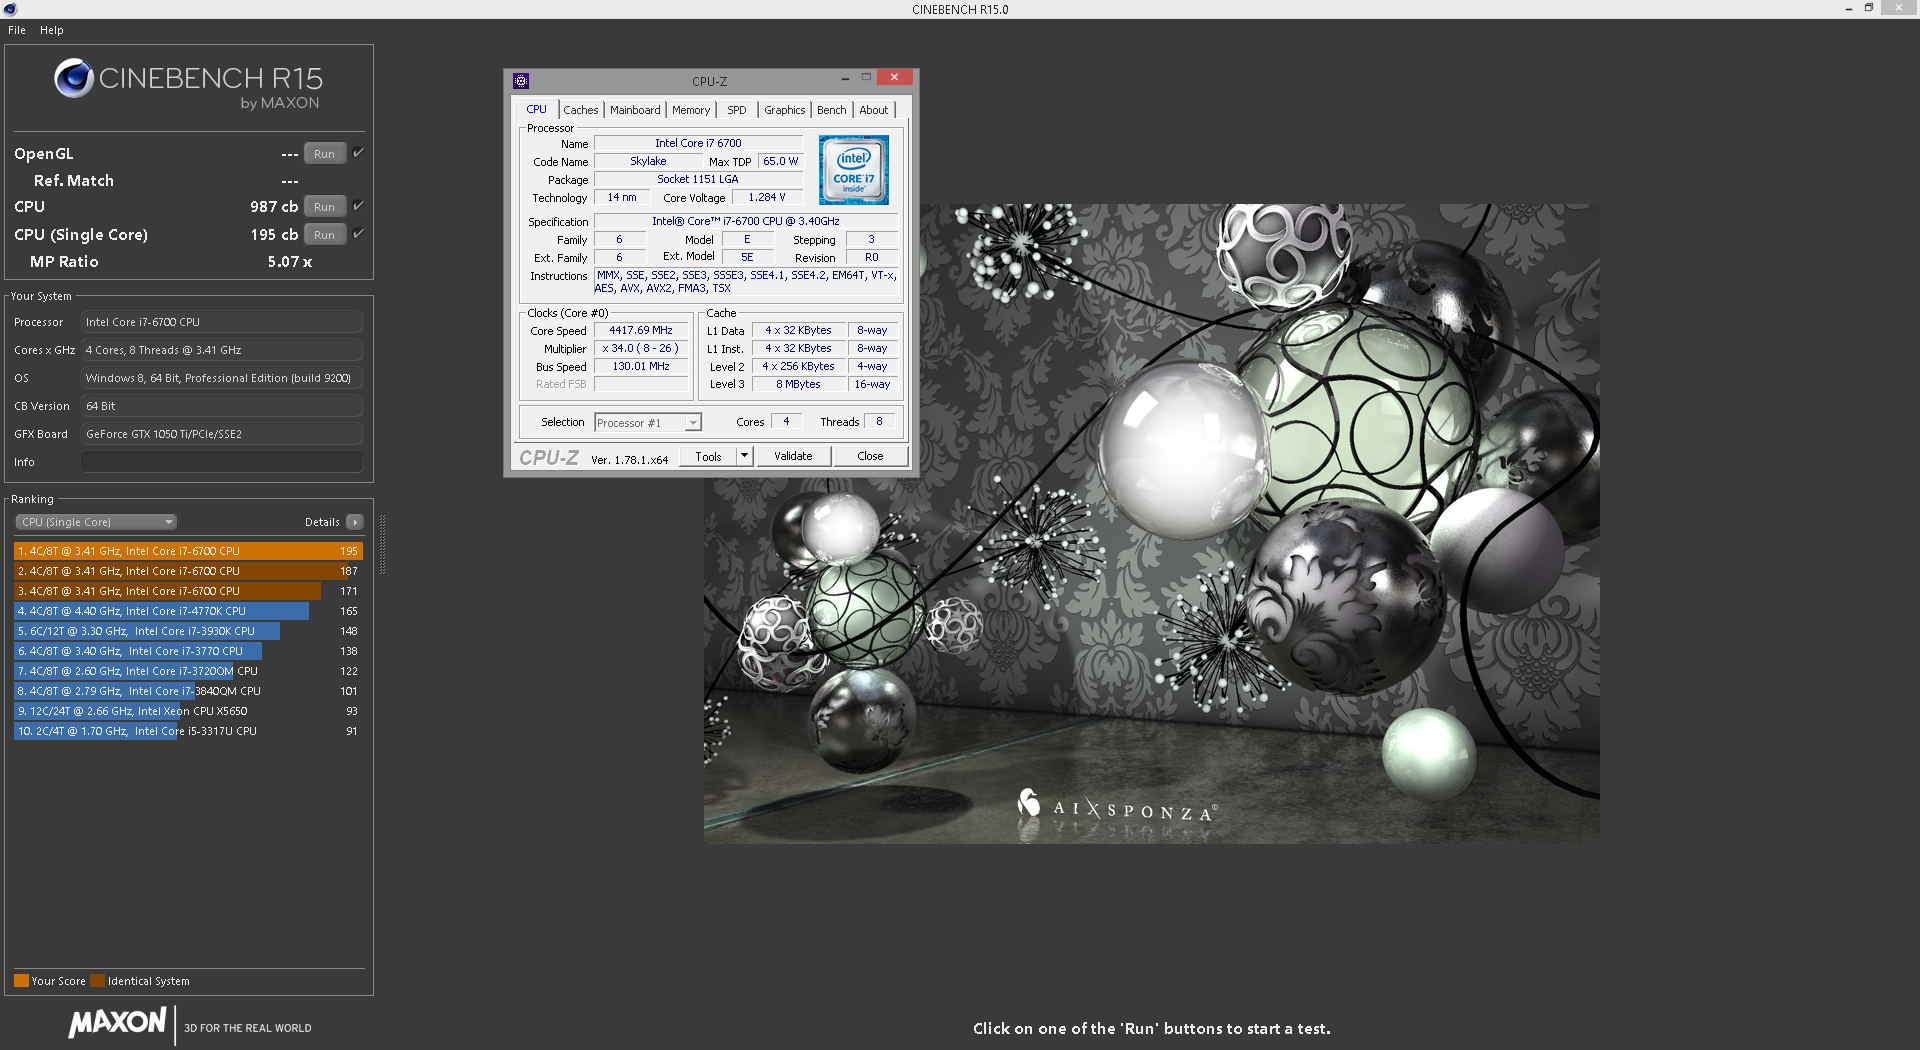
Task: Click the empty Info input field
Action: (222, 462)
